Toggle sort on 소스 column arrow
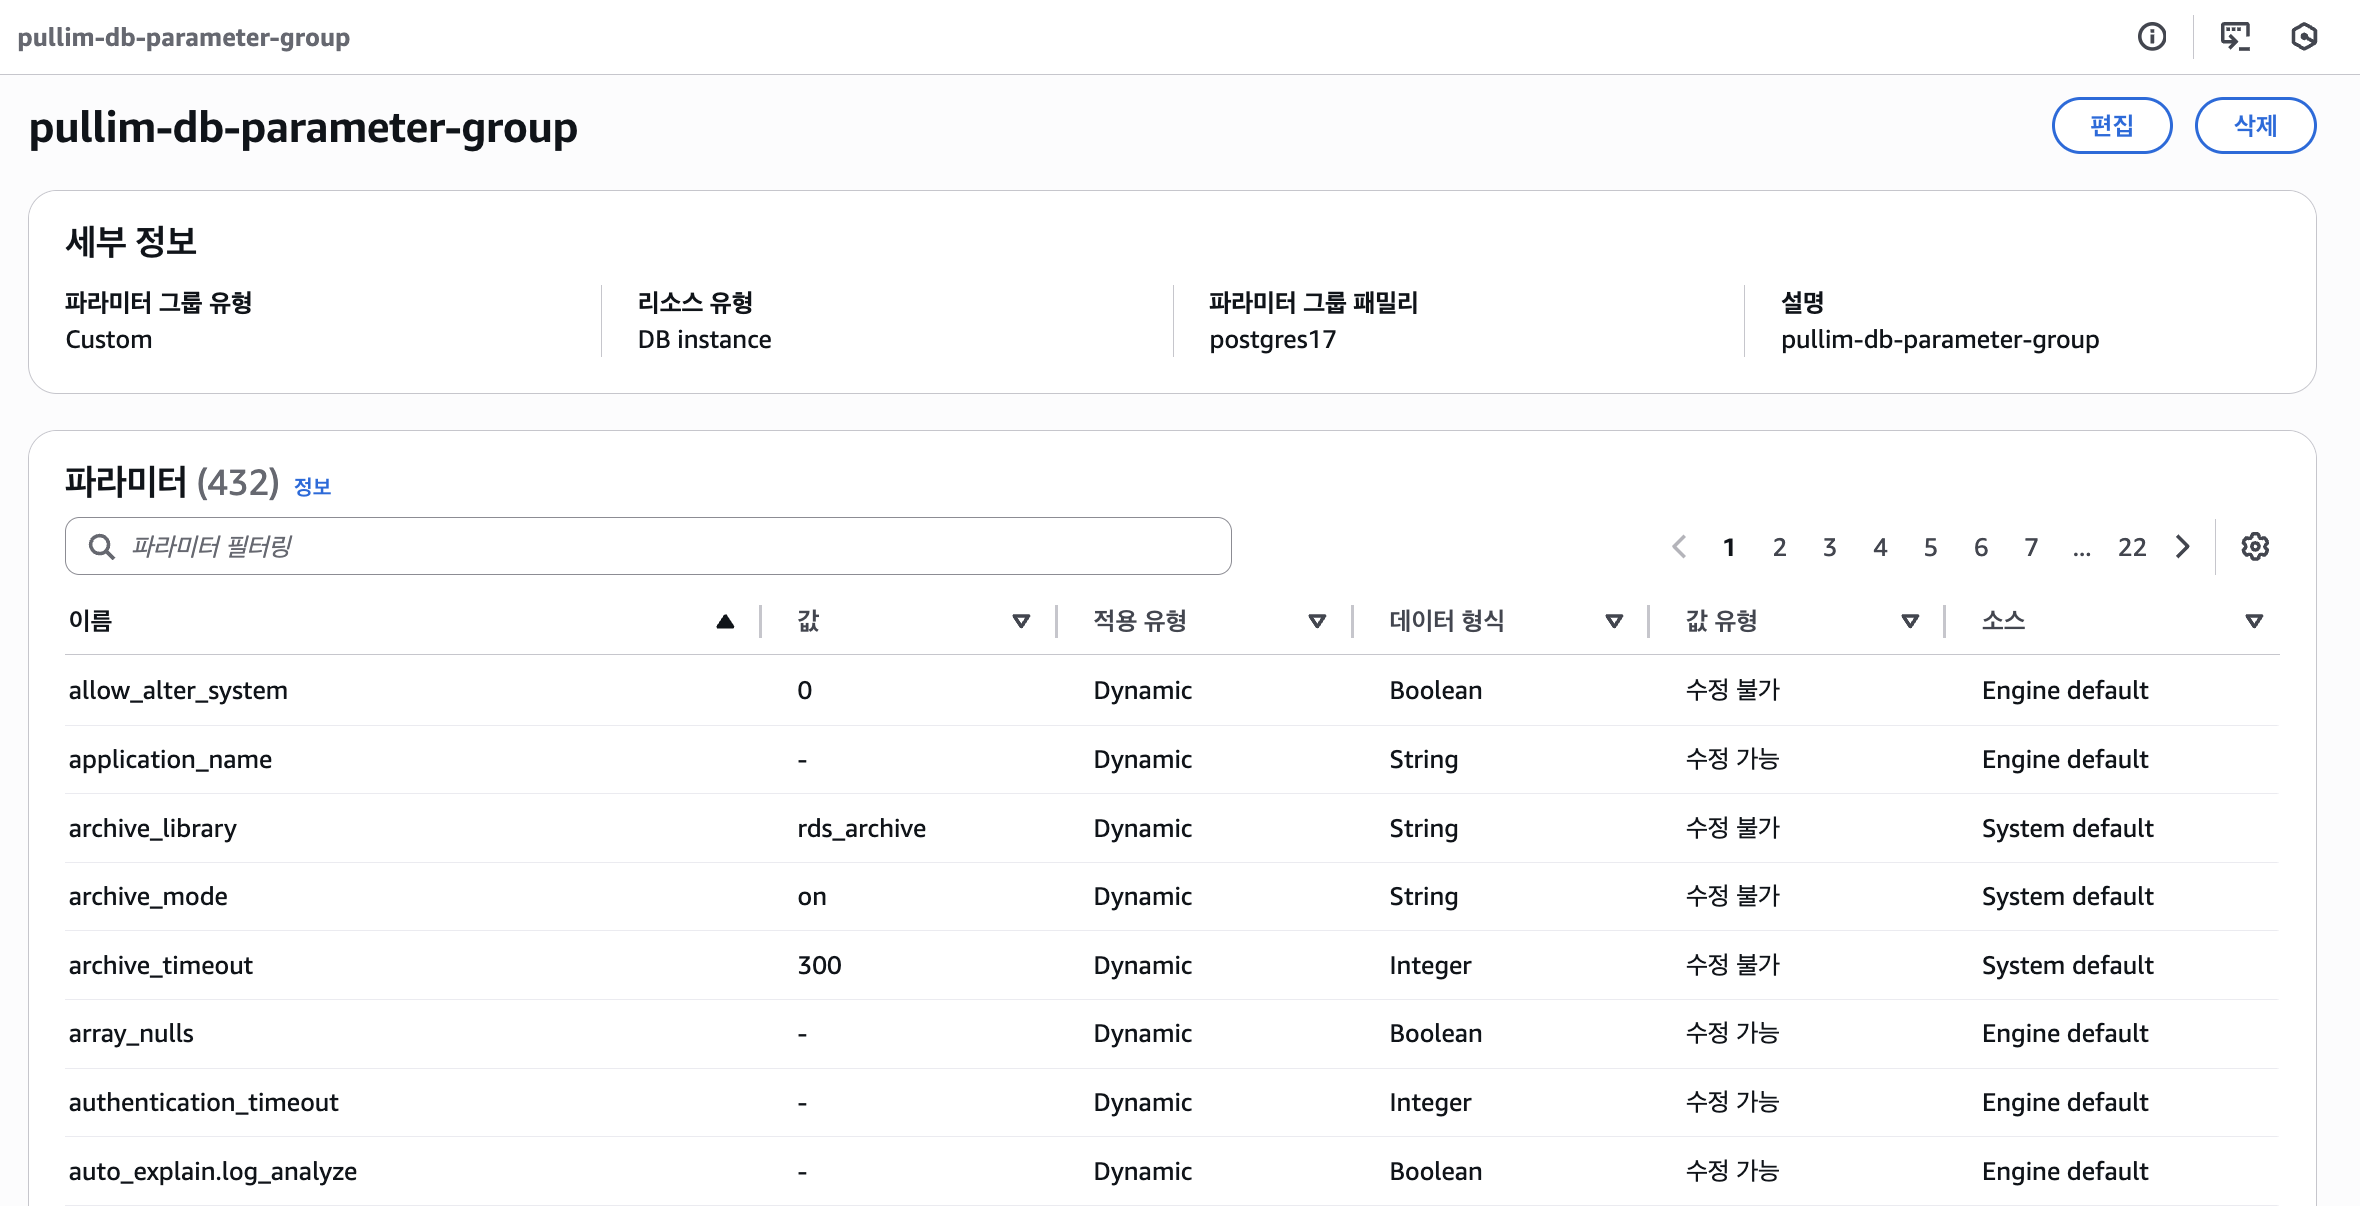The height and width of the screenshot is (1206, 2360). point(2254,622)
